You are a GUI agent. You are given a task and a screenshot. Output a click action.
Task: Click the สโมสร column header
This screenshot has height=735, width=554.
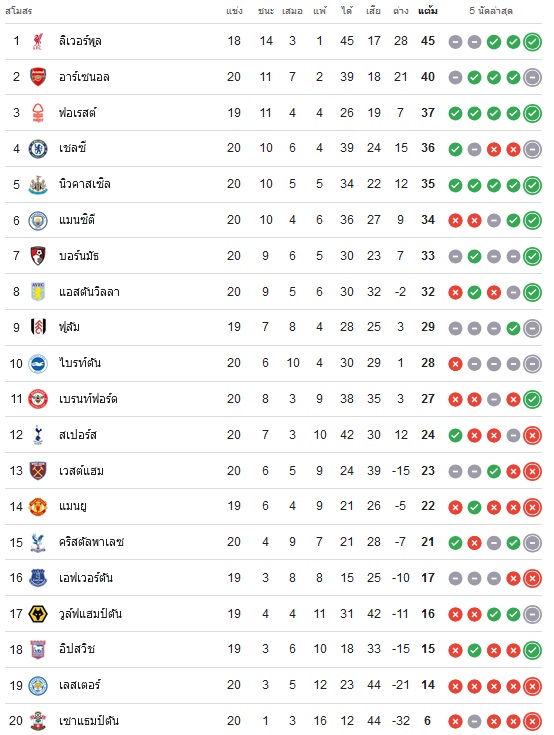tap(18, 10)
